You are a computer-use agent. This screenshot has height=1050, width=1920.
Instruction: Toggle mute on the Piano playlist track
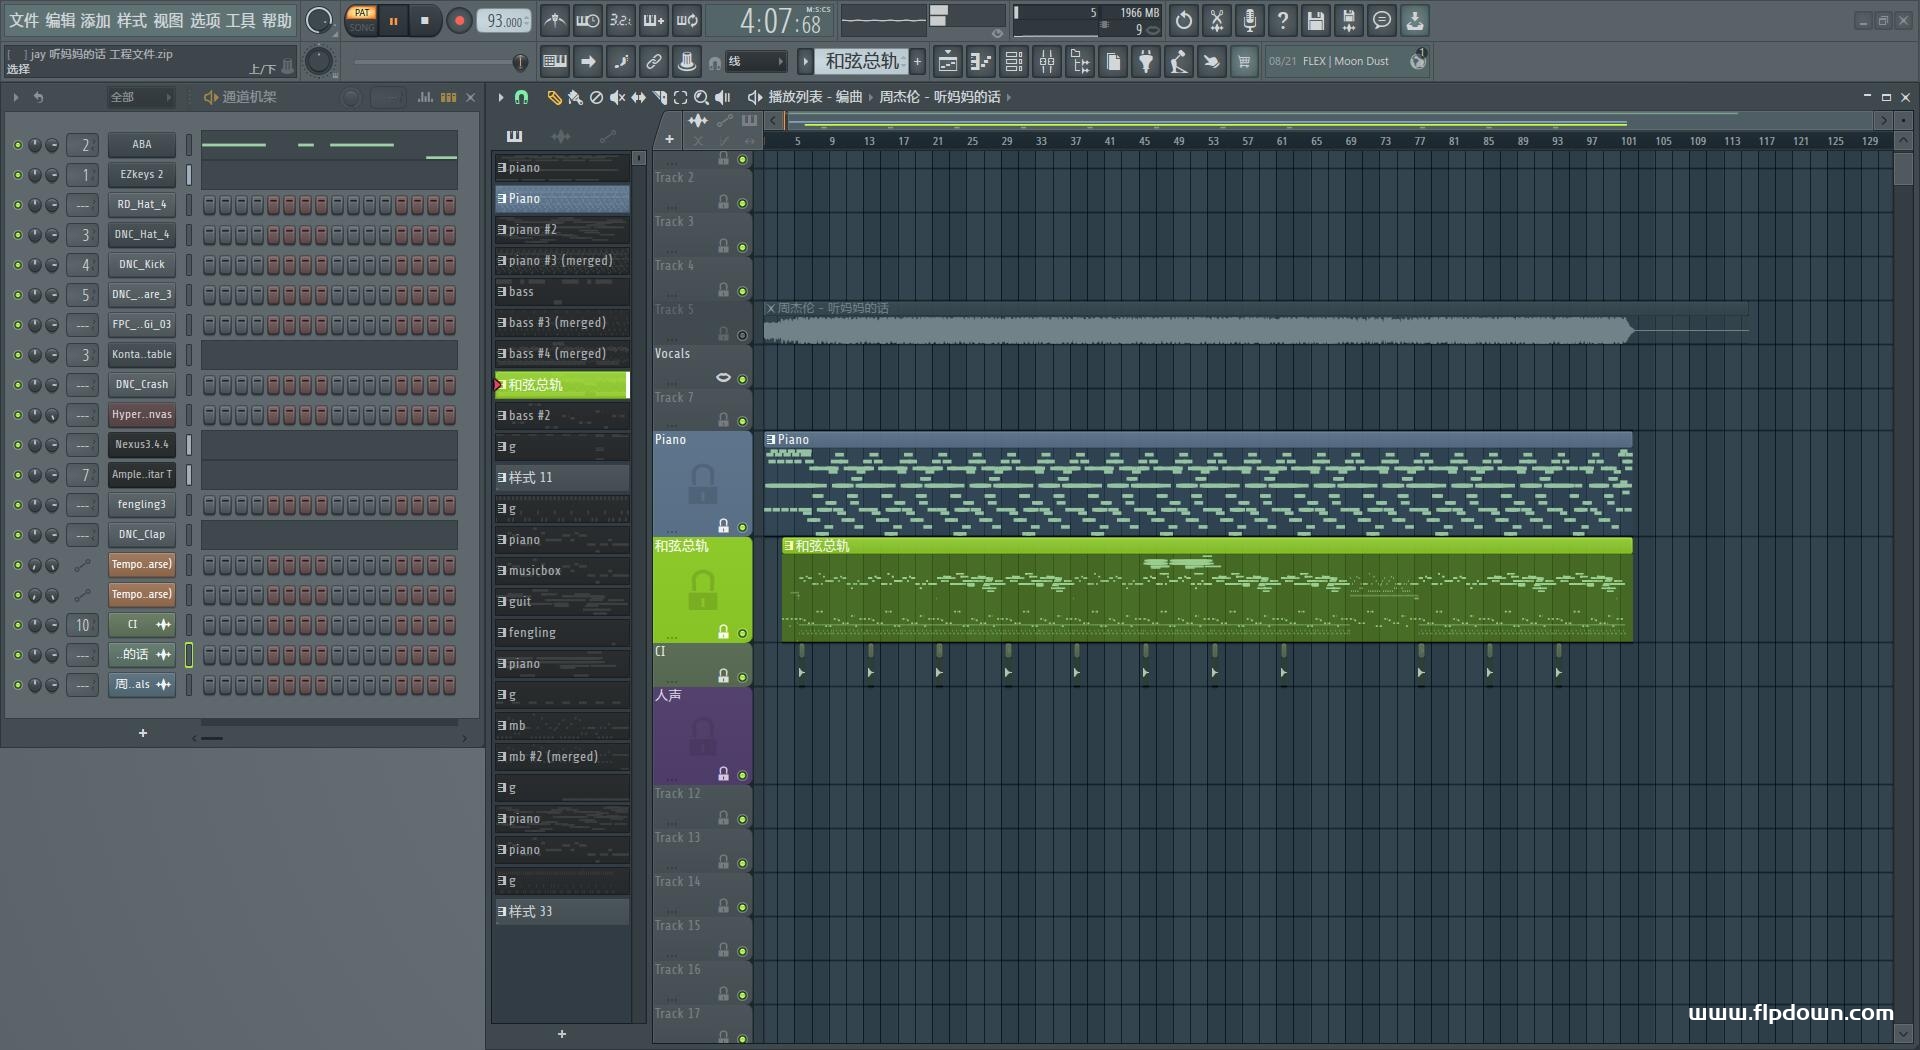tap(742, 527)
